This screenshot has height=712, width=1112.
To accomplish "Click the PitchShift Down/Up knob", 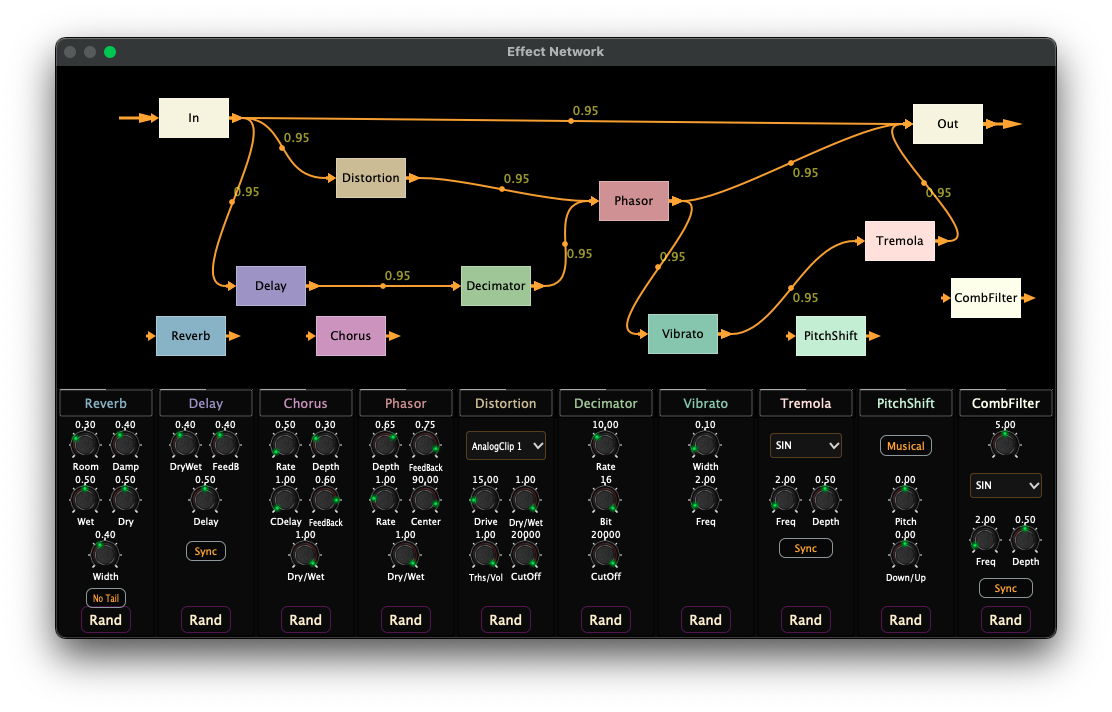I will [906, 555].
